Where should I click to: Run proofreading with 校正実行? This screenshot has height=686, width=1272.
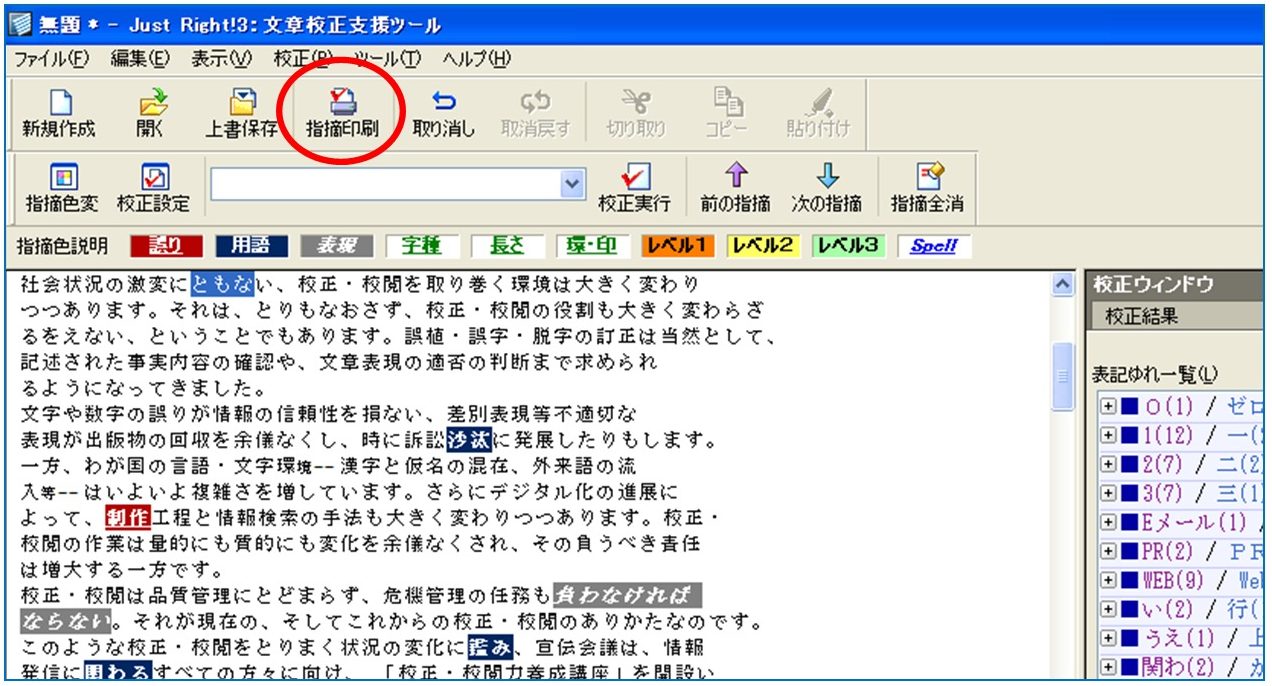pyautogui.click(x=635, y=188)
